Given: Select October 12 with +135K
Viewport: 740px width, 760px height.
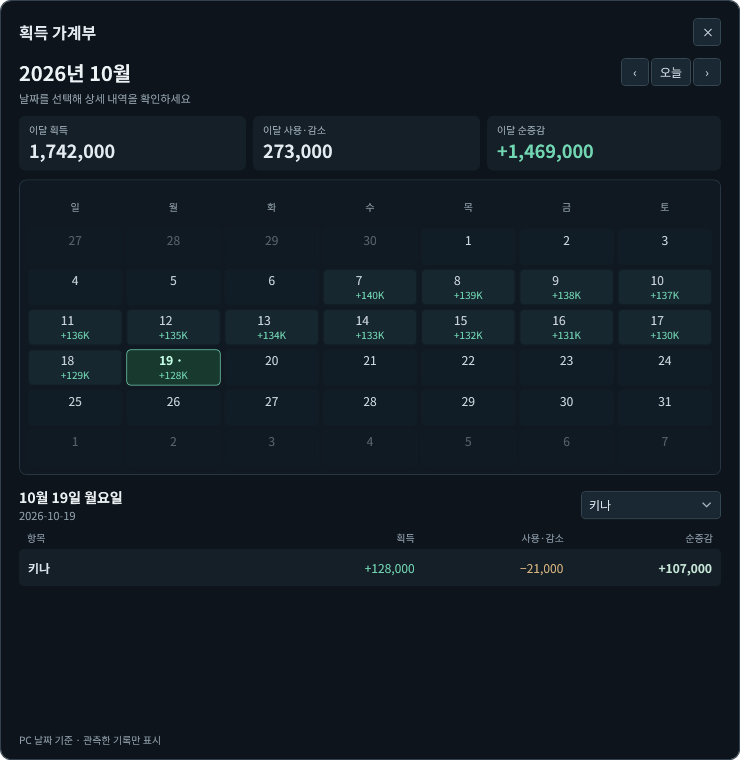Looking at the screenshot, I should pos(173,328).
